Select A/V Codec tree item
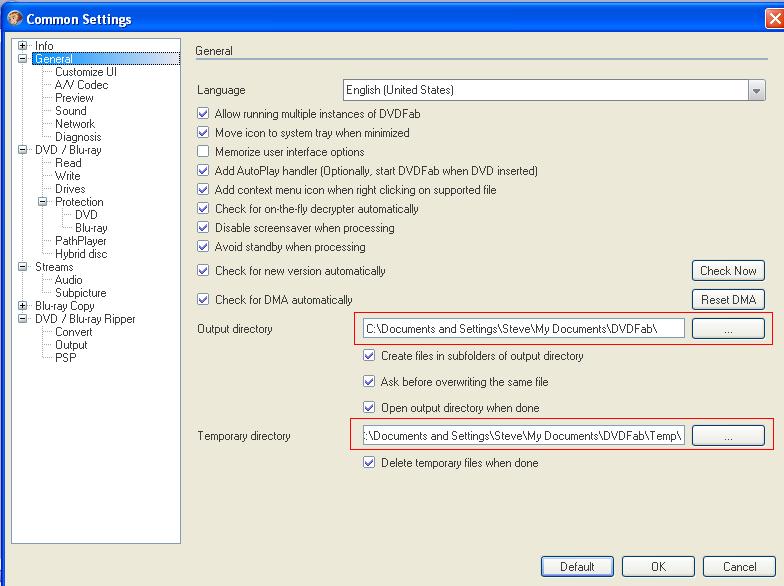The height and width of the screenshot is (586, 784). 82,84
